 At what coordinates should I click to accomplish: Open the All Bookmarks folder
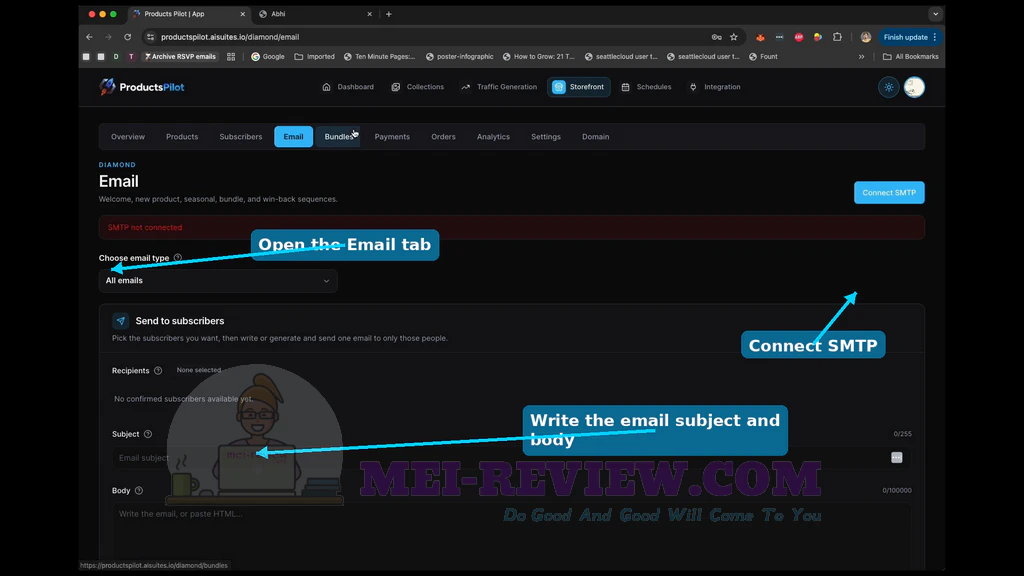910,57
